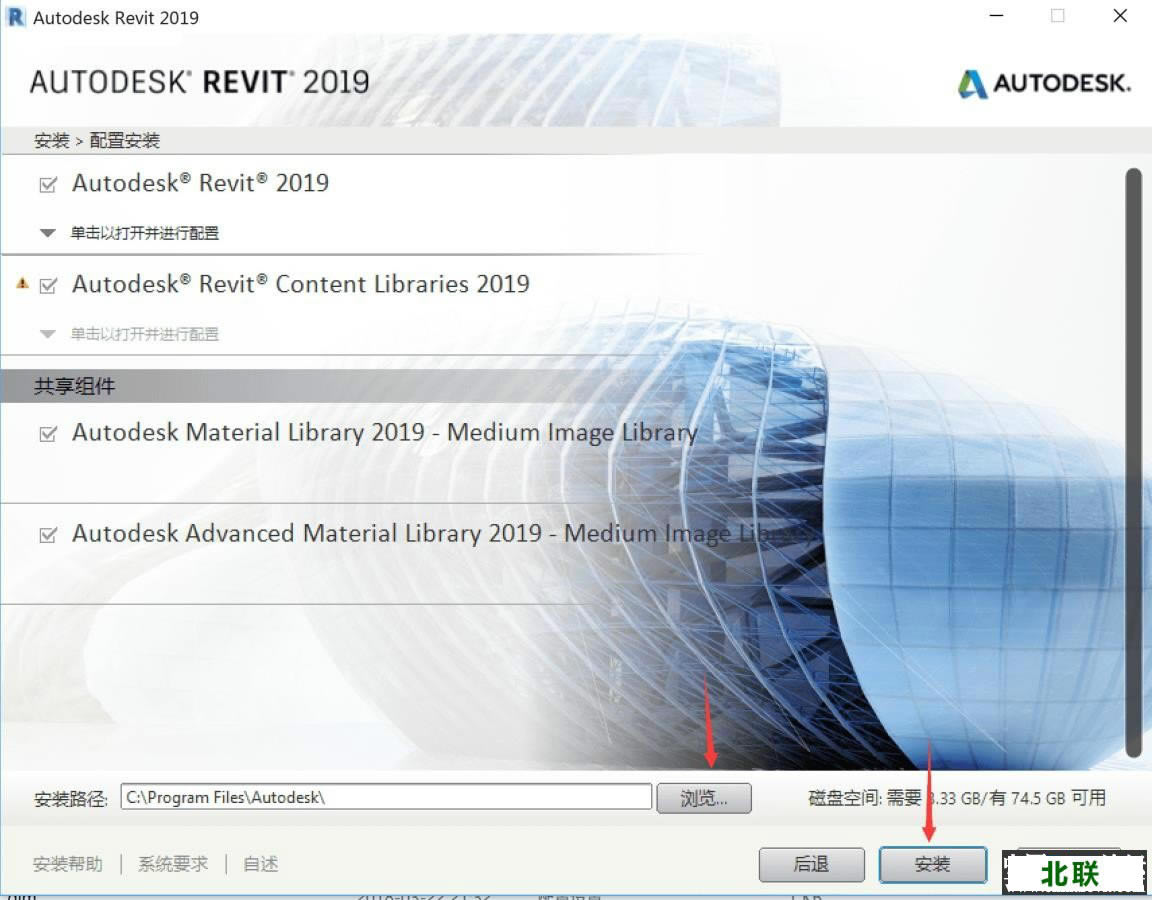1152x900 pixels.
Task: Open the 系统要求 link
Action: pos(173,864)
